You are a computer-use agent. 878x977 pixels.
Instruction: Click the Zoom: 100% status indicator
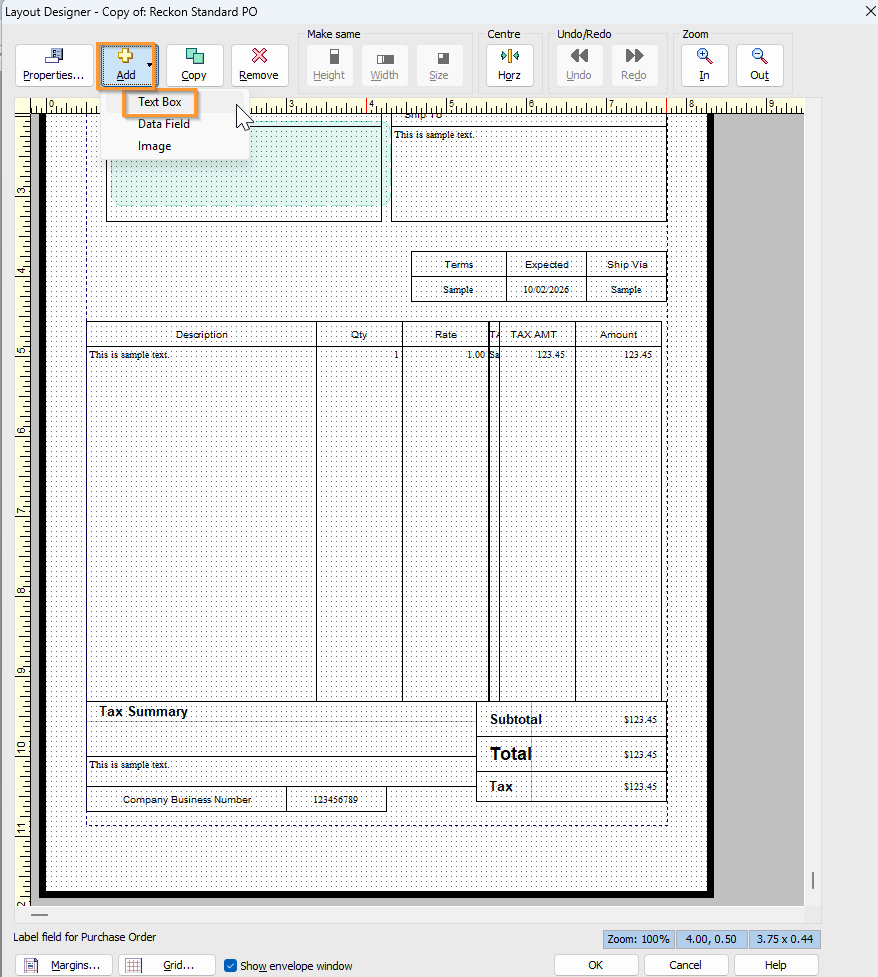point(639,939)
